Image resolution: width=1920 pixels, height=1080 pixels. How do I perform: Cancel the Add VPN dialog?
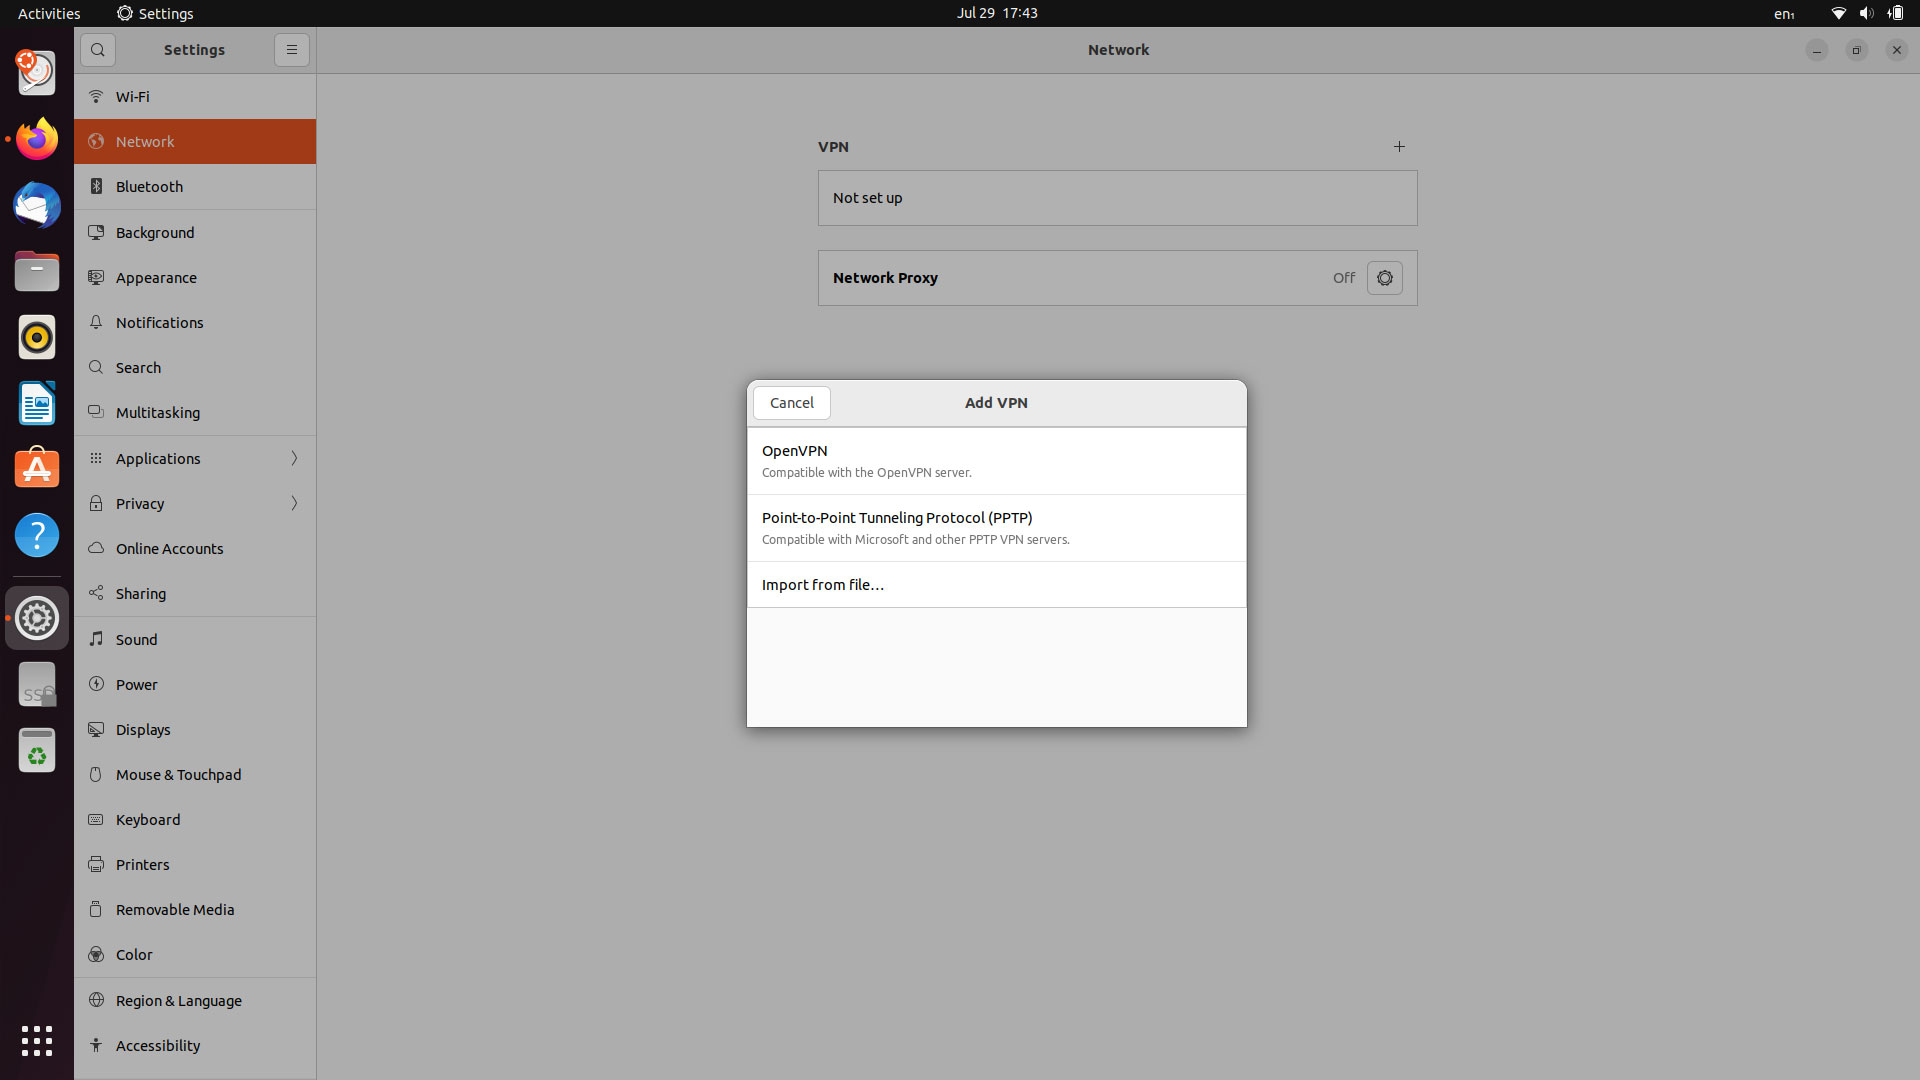791,402
